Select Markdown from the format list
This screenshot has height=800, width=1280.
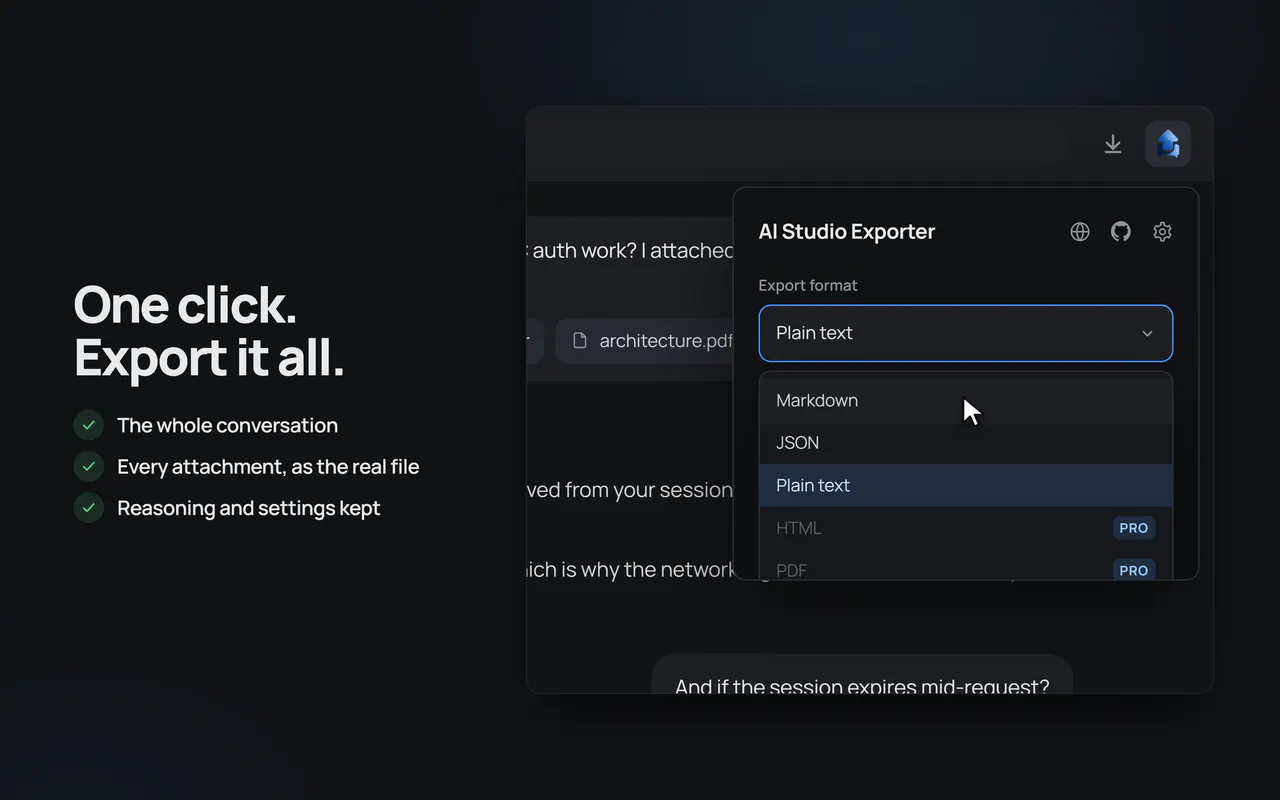[x=966, y=400]
